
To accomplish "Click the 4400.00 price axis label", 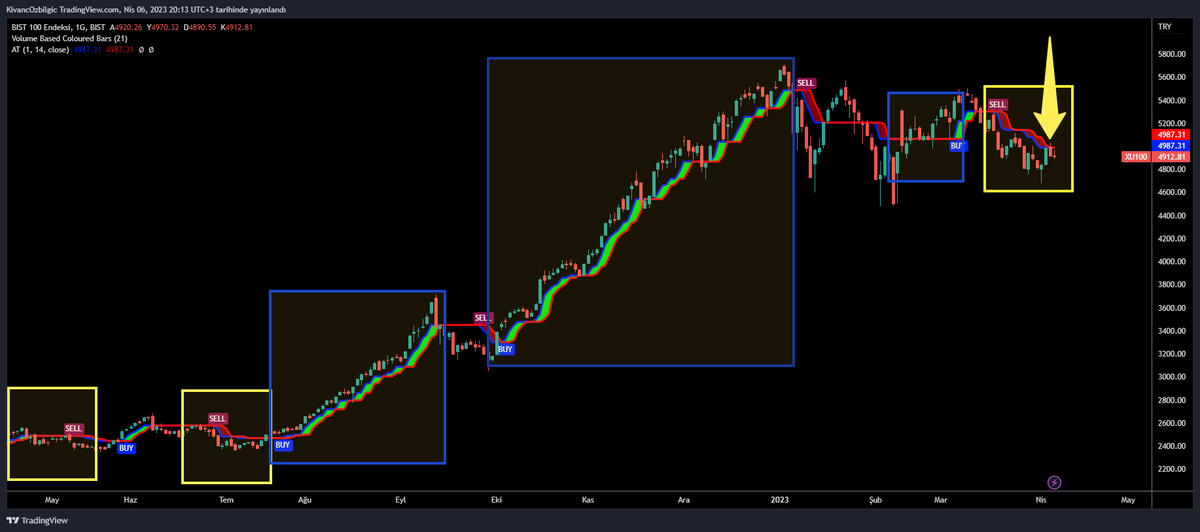I will [x=1171, y=216].
